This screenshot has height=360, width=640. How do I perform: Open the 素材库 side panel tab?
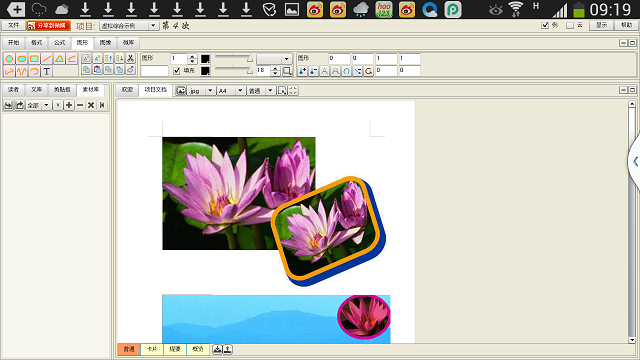[x=91, y=89]
